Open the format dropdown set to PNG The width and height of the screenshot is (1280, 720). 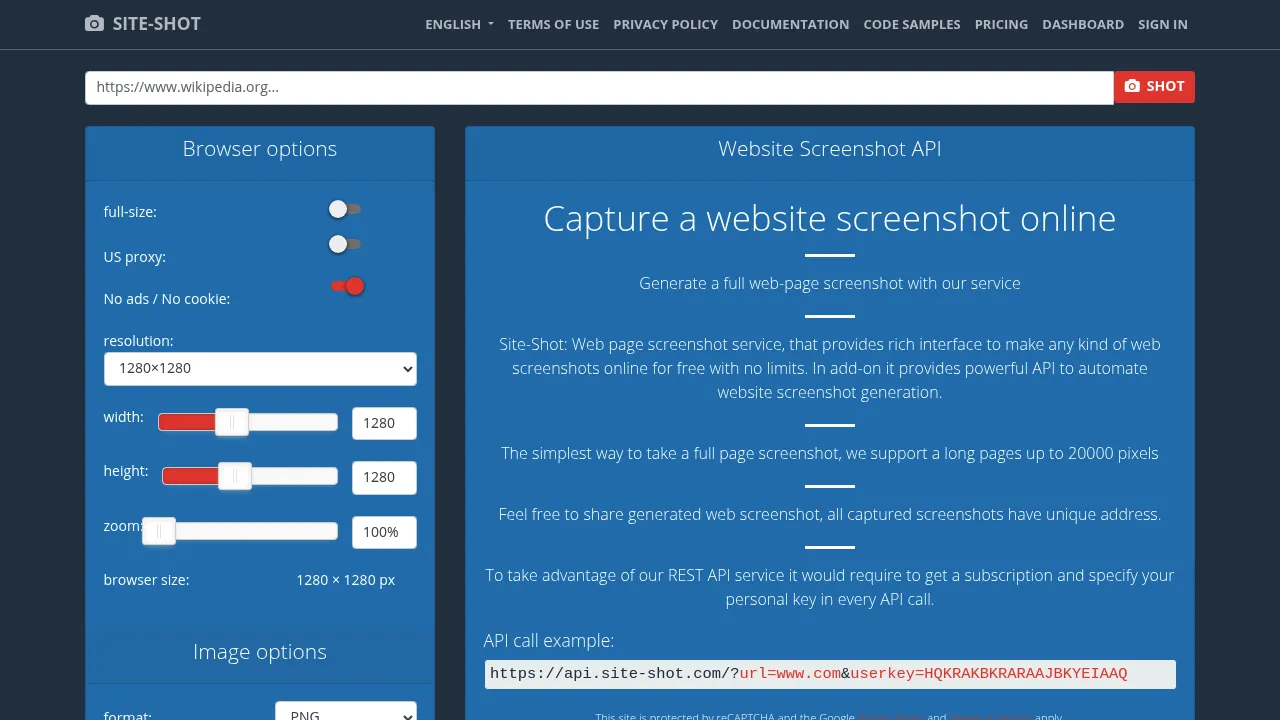pyautogui.click(x=345, y=712)
